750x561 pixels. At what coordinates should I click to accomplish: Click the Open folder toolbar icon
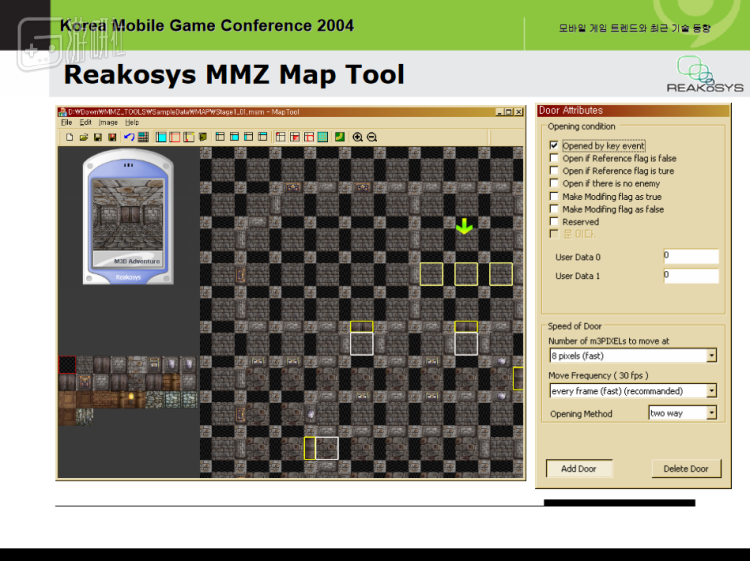pyautogui.click(x=84, y=137)
